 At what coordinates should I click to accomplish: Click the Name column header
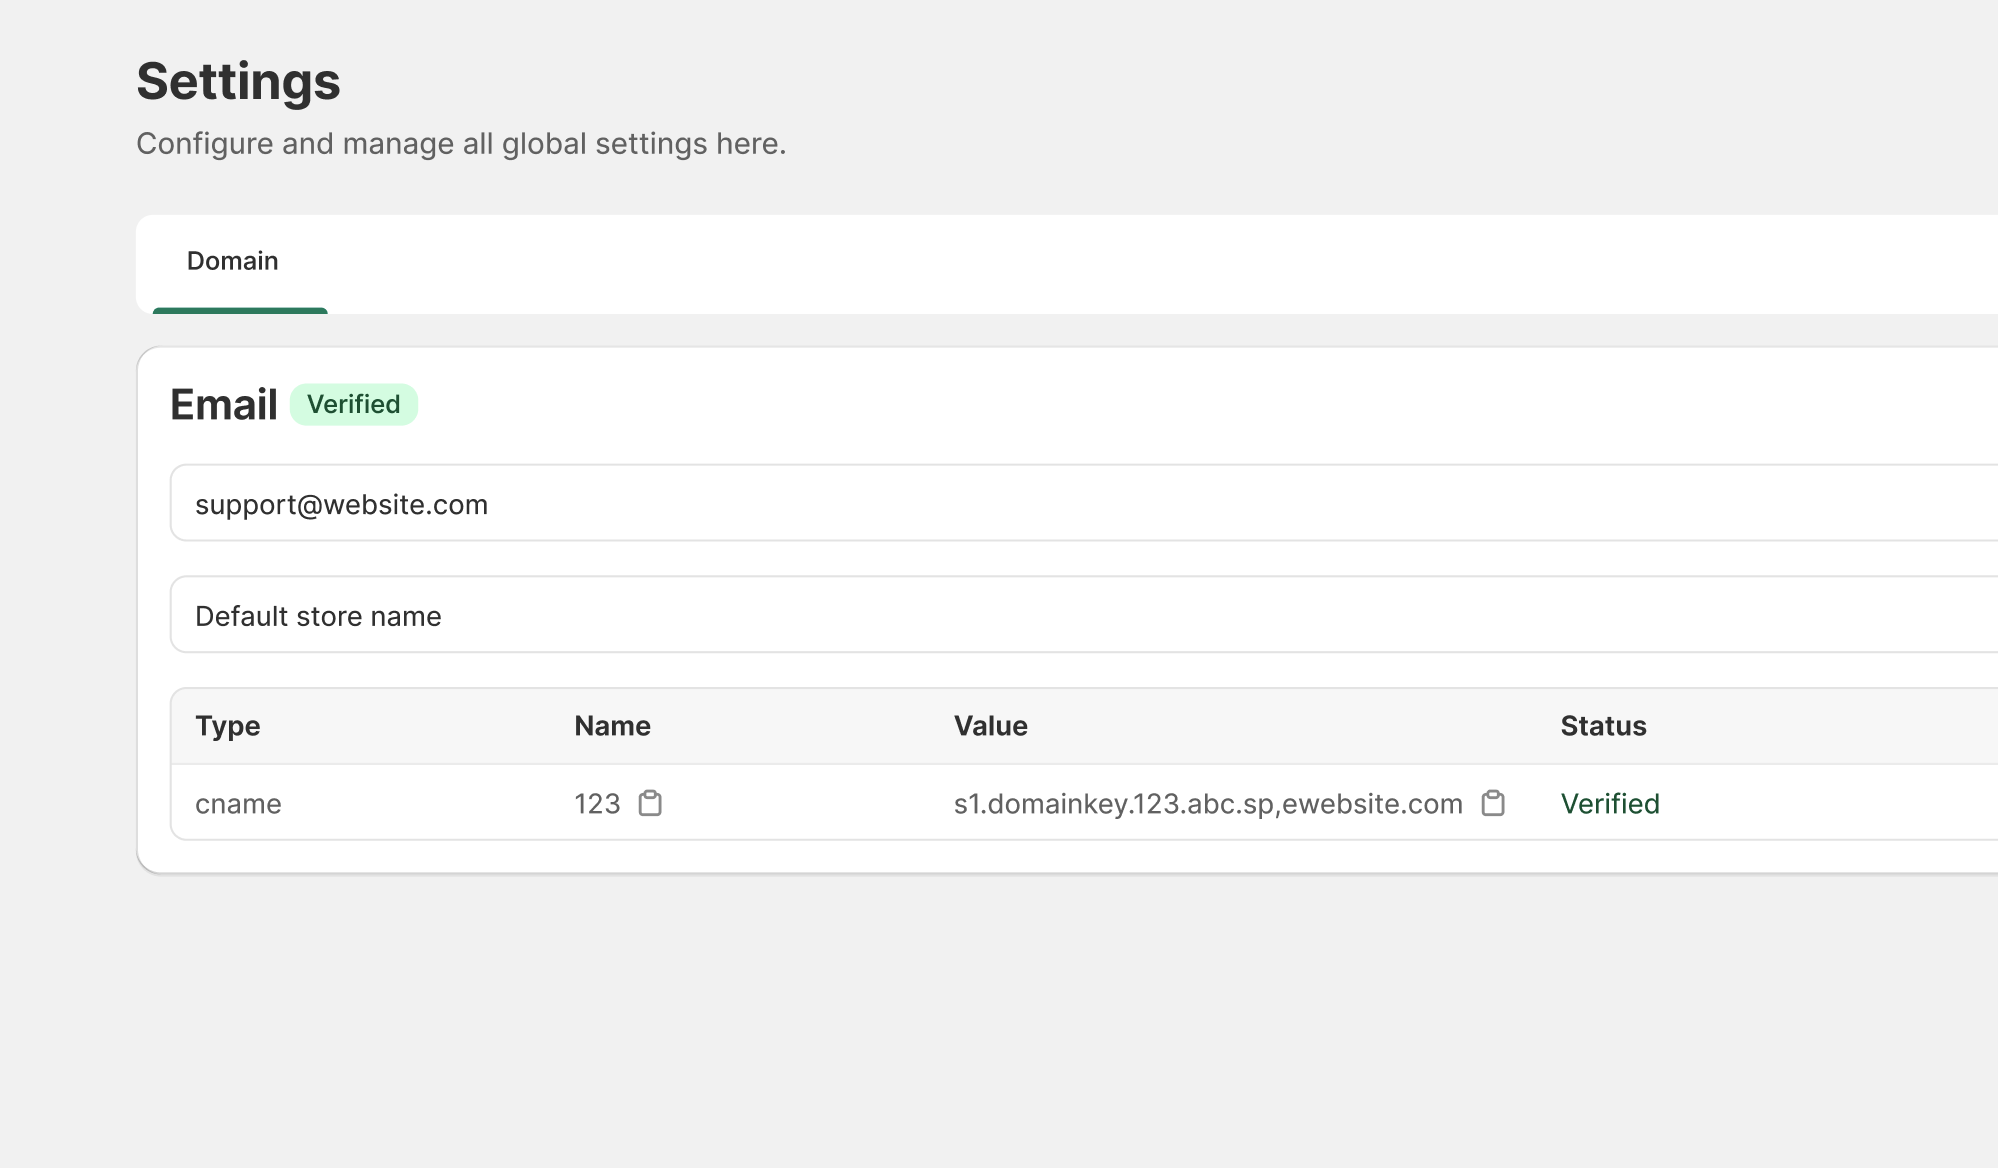pyautogui.click(x=612, y=726)
